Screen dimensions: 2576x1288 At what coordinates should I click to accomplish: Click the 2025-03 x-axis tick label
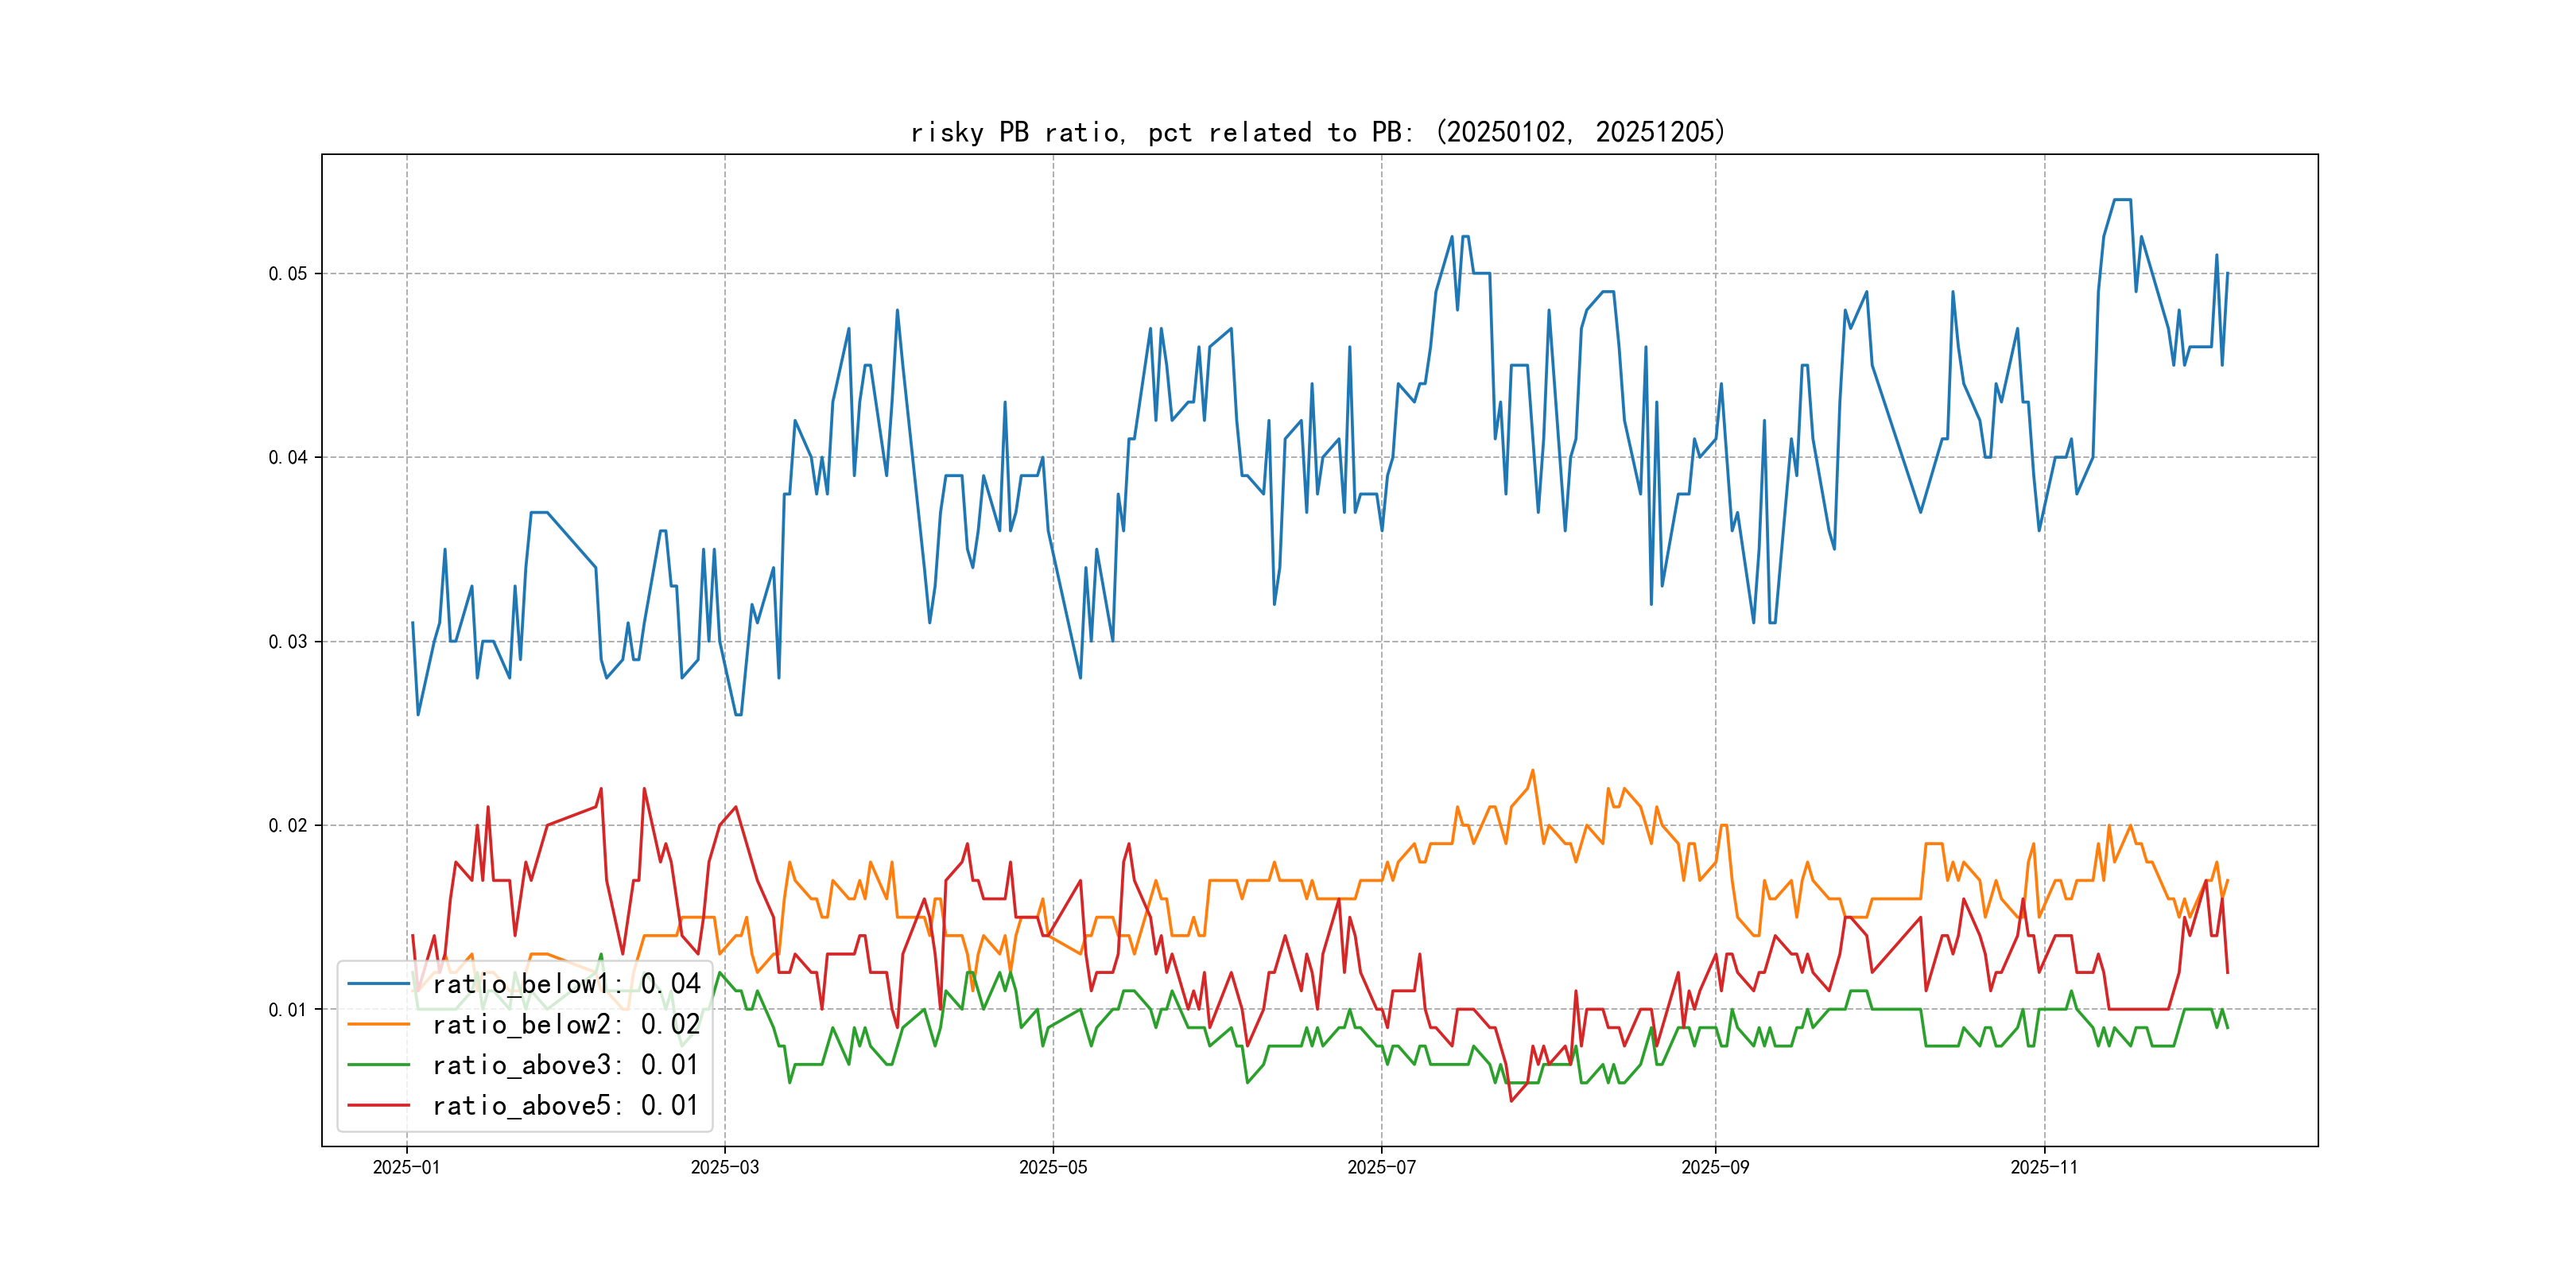tap(724, 1167)
